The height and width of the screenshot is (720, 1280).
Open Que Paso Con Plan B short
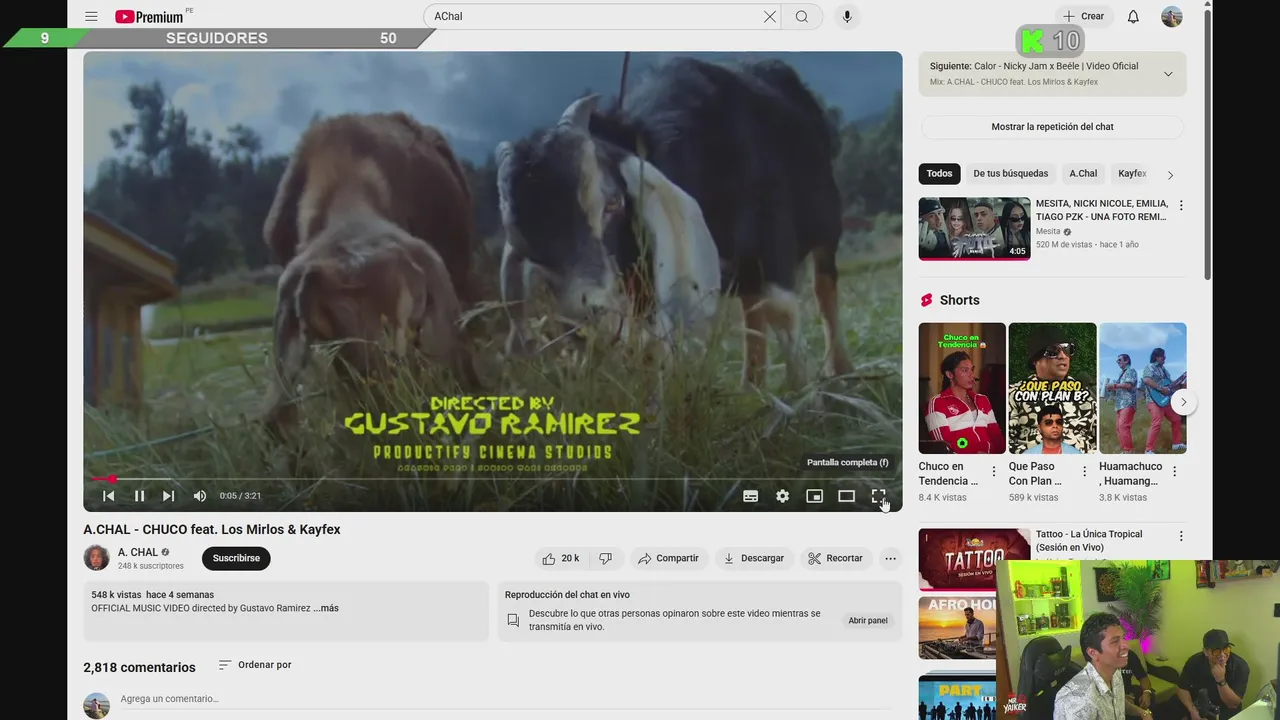(1052, 388)
